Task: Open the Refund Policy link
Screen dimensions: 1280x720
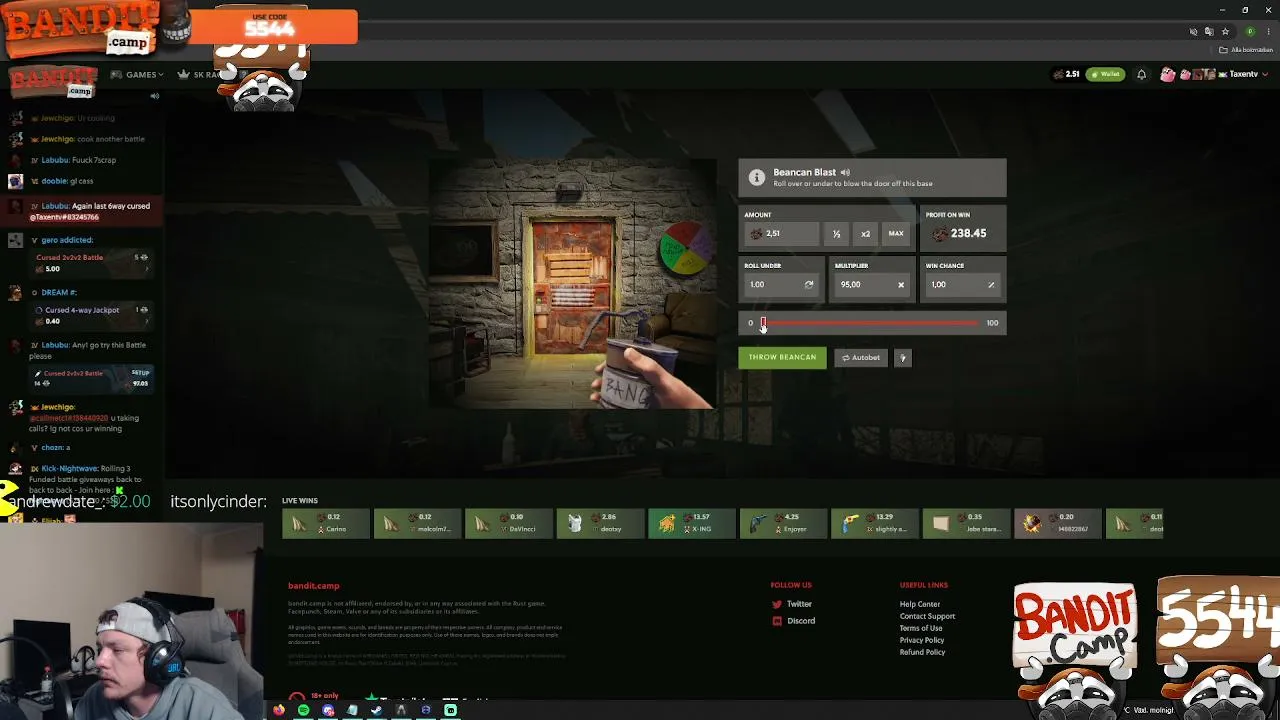Action: [922, 652]
